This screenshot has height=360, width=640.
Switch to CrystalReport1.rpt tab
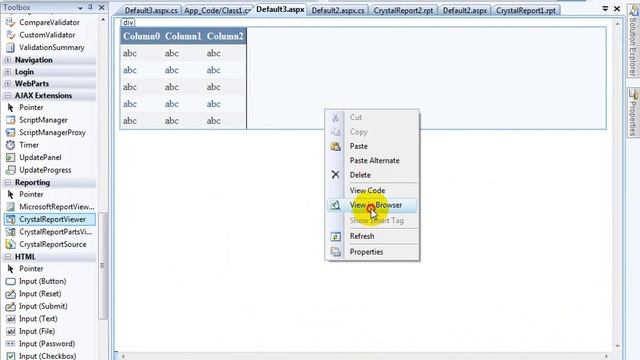point(526,11)
